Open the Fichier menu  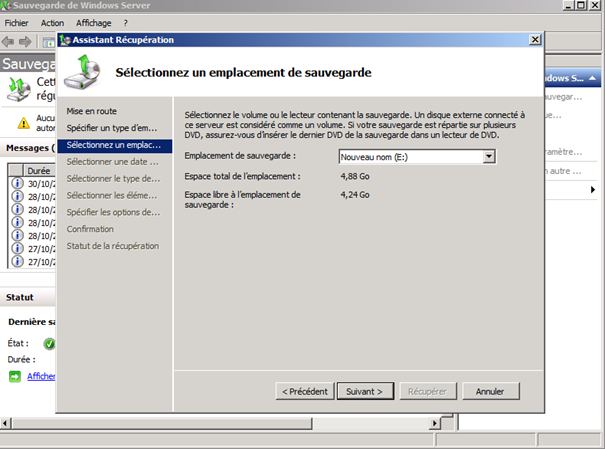pos(16,23)
